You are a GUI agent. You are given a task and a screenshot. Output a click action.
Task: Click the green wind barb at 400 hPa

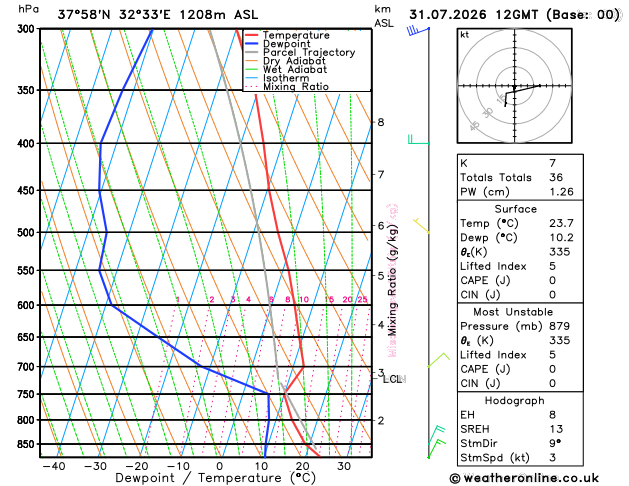pyautogui.click(x=419, y=140)
